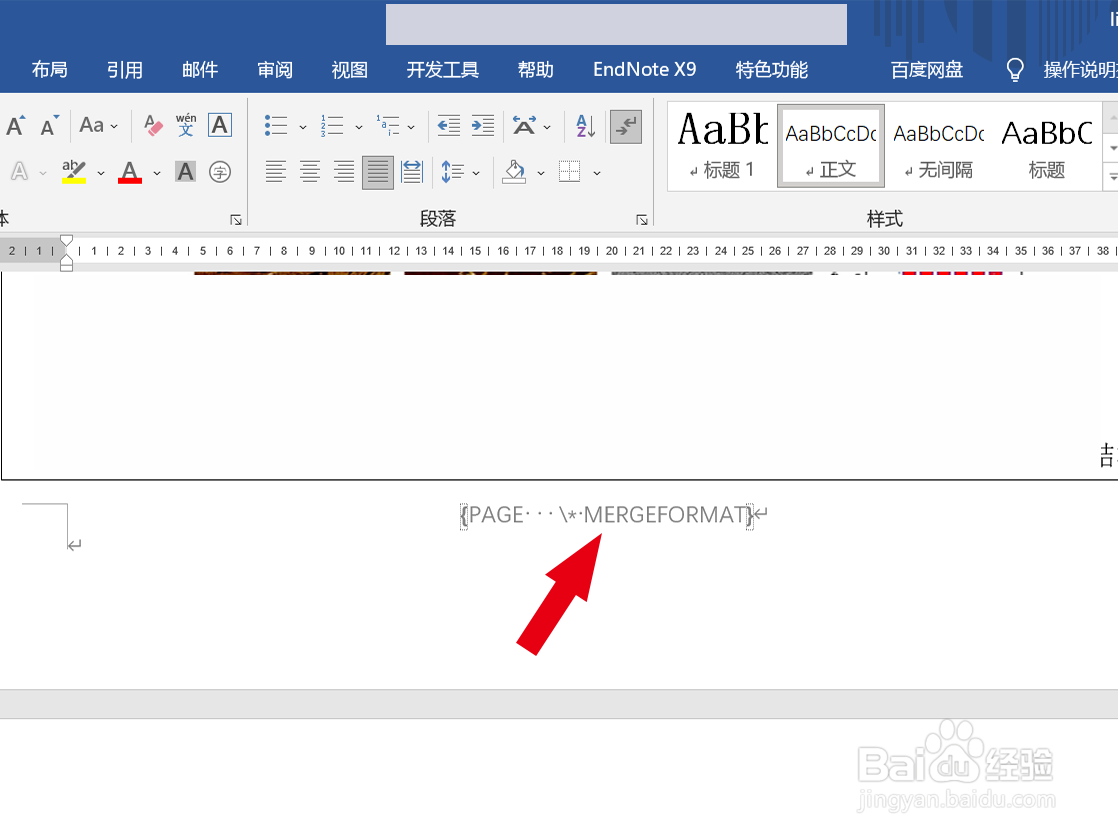
Task: Align text left
Action: [x=276, y=171]
